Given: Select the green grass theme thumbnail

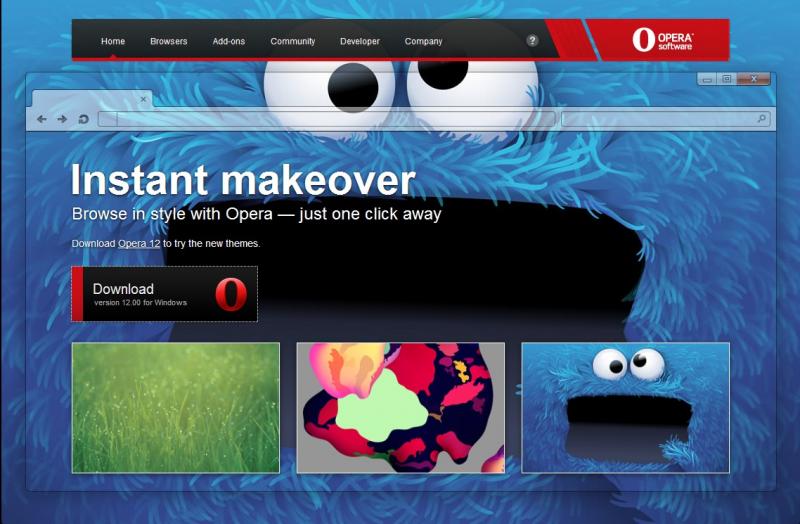Looking at the screenshot, I should coord(176,408).
